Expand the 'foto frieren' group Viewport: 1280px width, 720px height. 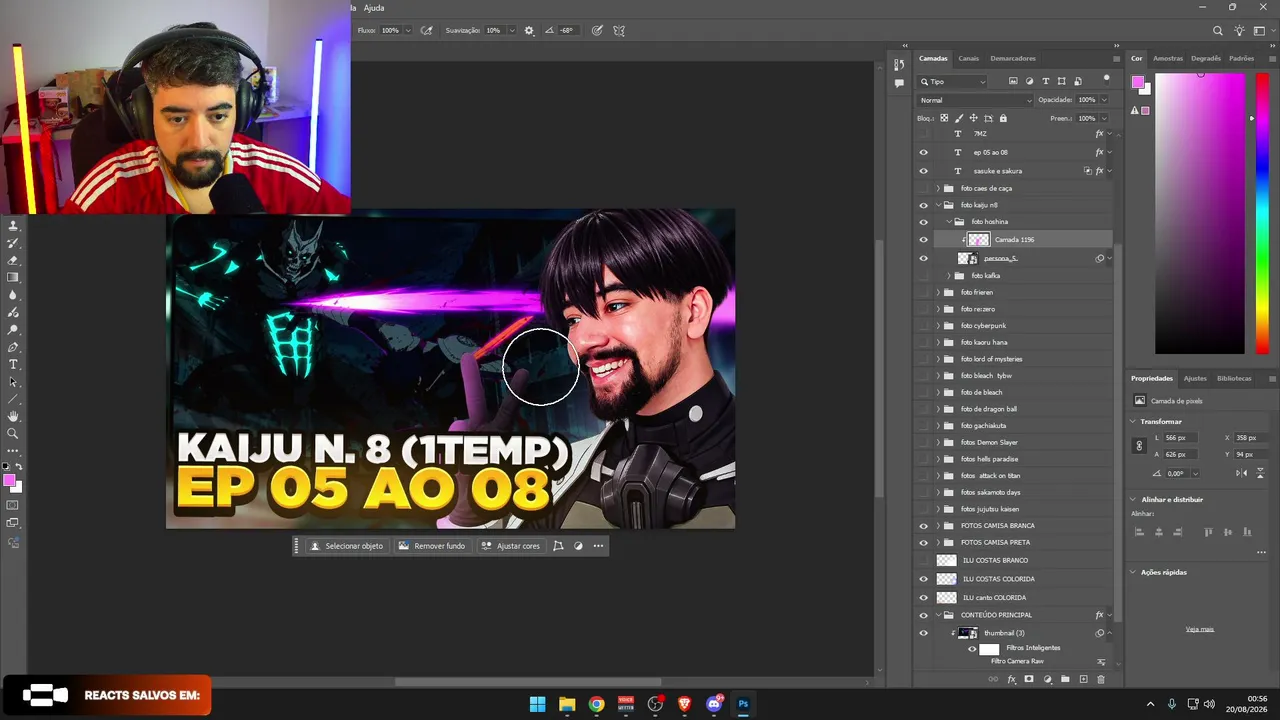tap(938, 292)
